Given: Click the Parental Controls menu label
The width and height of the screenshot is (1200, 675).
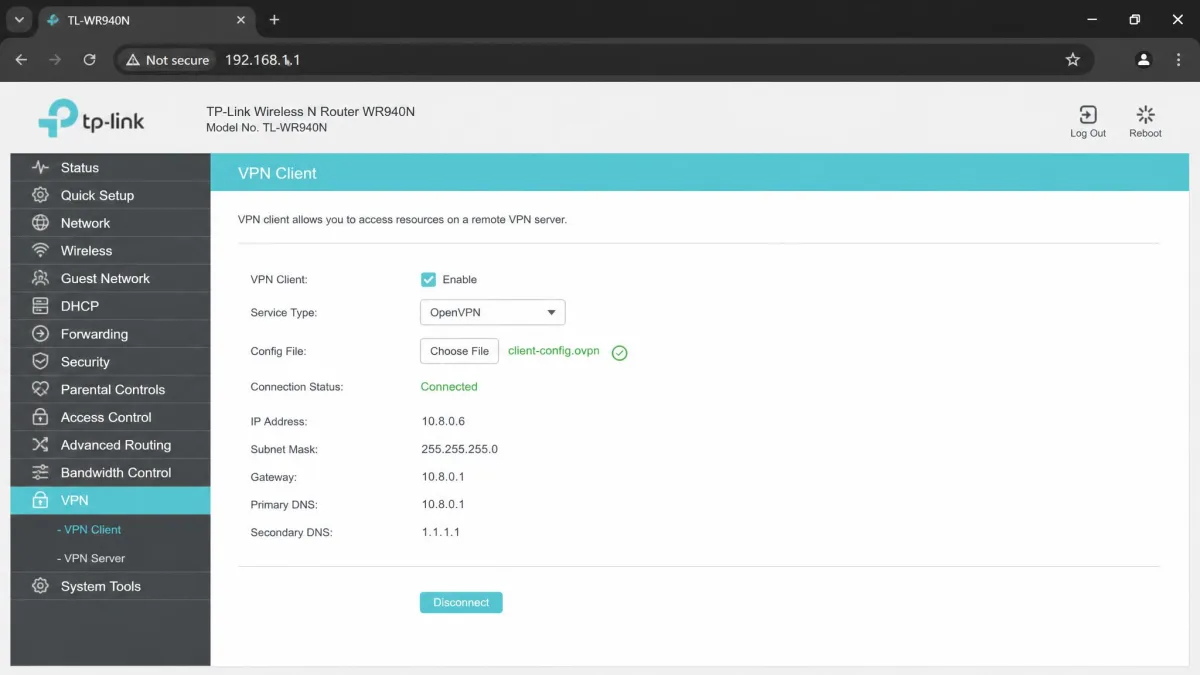Looking at the screenshot, I should click(113, 389).
